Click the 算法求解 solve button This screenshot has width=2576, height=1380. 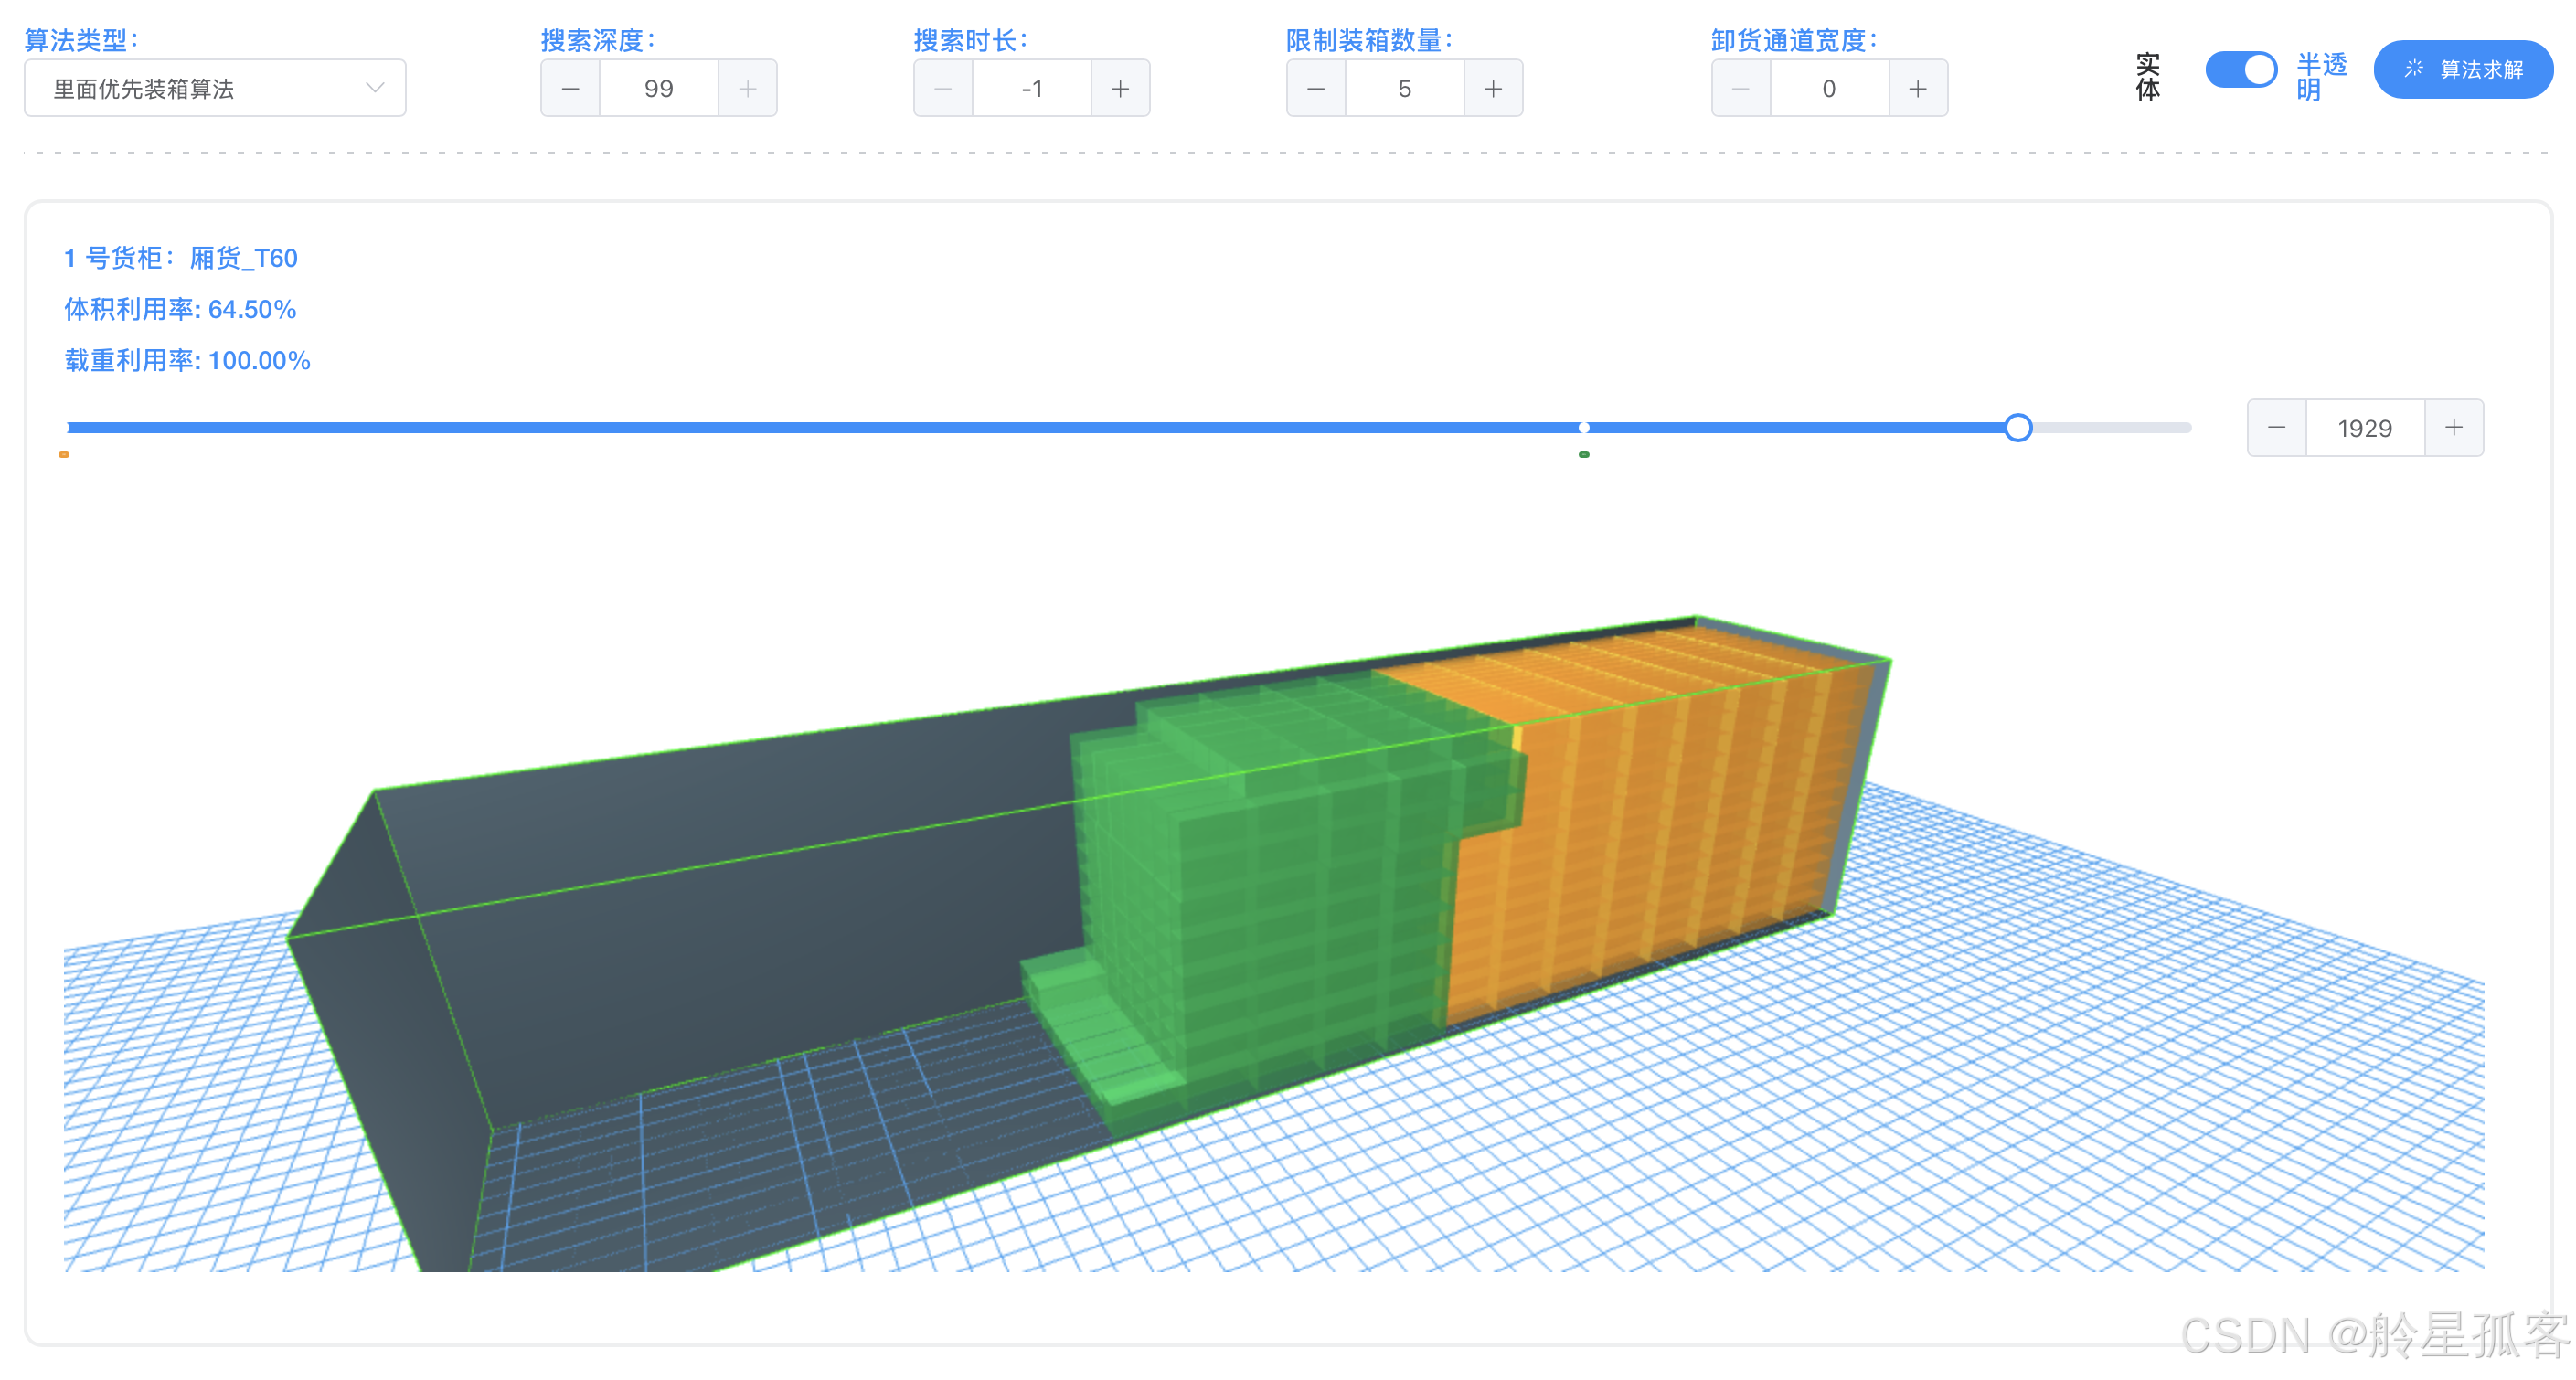point(2462,70)
